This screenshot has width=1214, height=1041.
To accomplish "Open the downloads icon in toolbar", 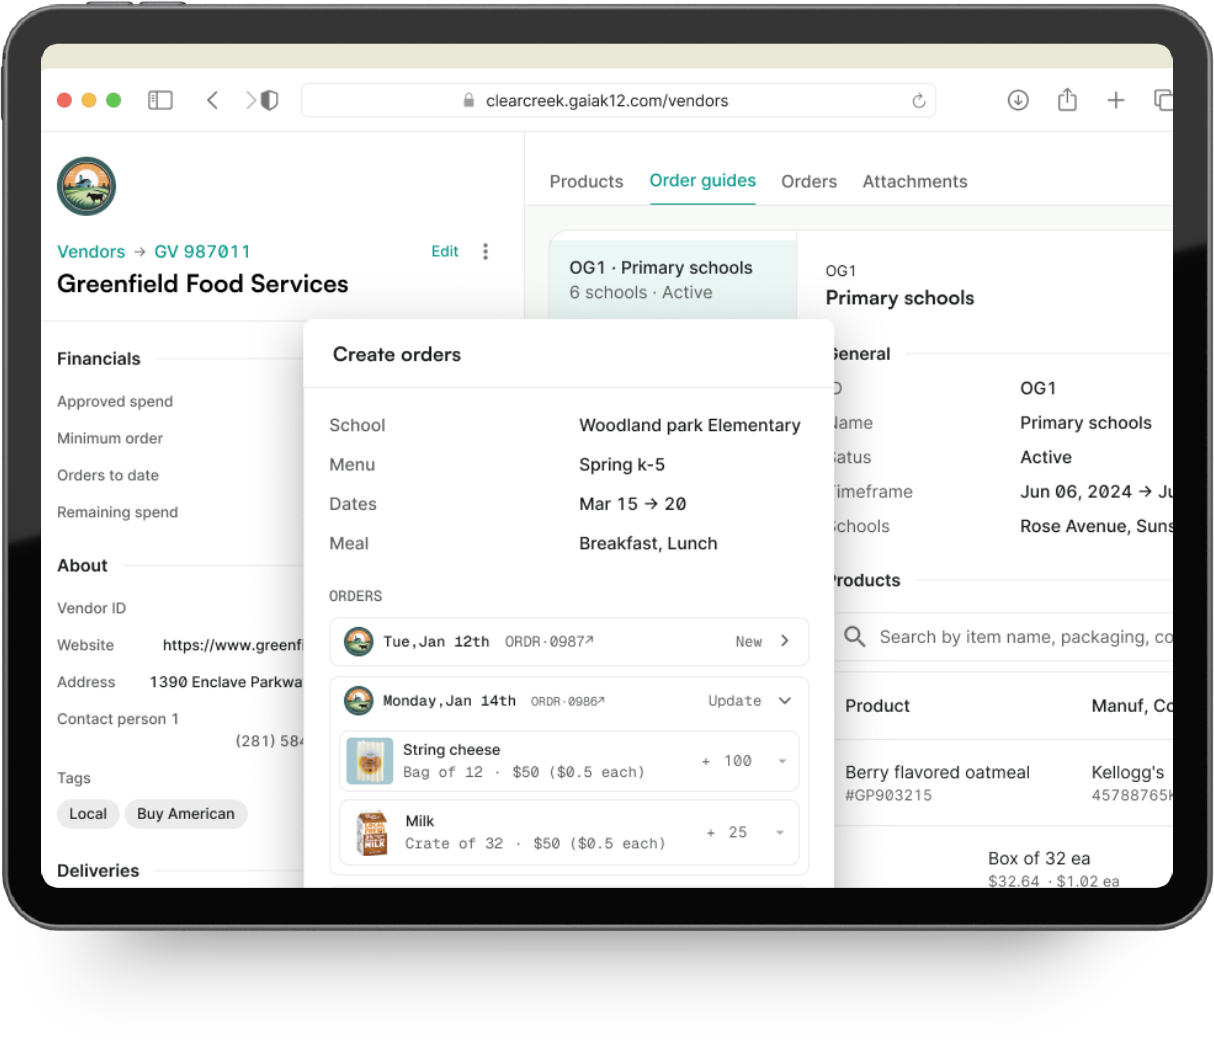I will tap(1018, 100).
